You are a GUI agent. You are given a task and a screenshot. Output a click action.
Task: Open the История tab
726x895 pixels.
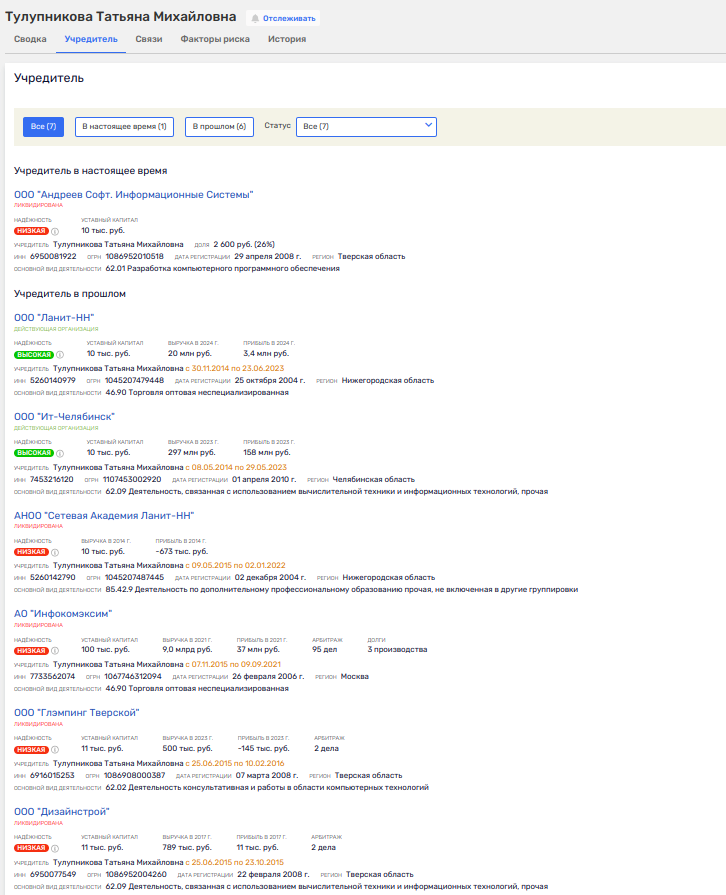point(287,39)
